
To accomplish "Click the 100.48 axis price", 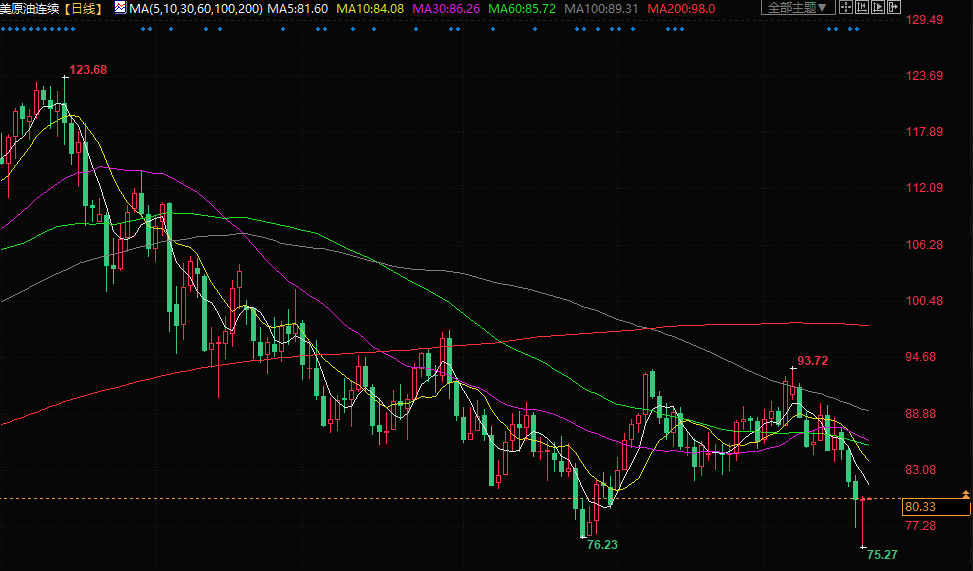I will pos(924,300).
